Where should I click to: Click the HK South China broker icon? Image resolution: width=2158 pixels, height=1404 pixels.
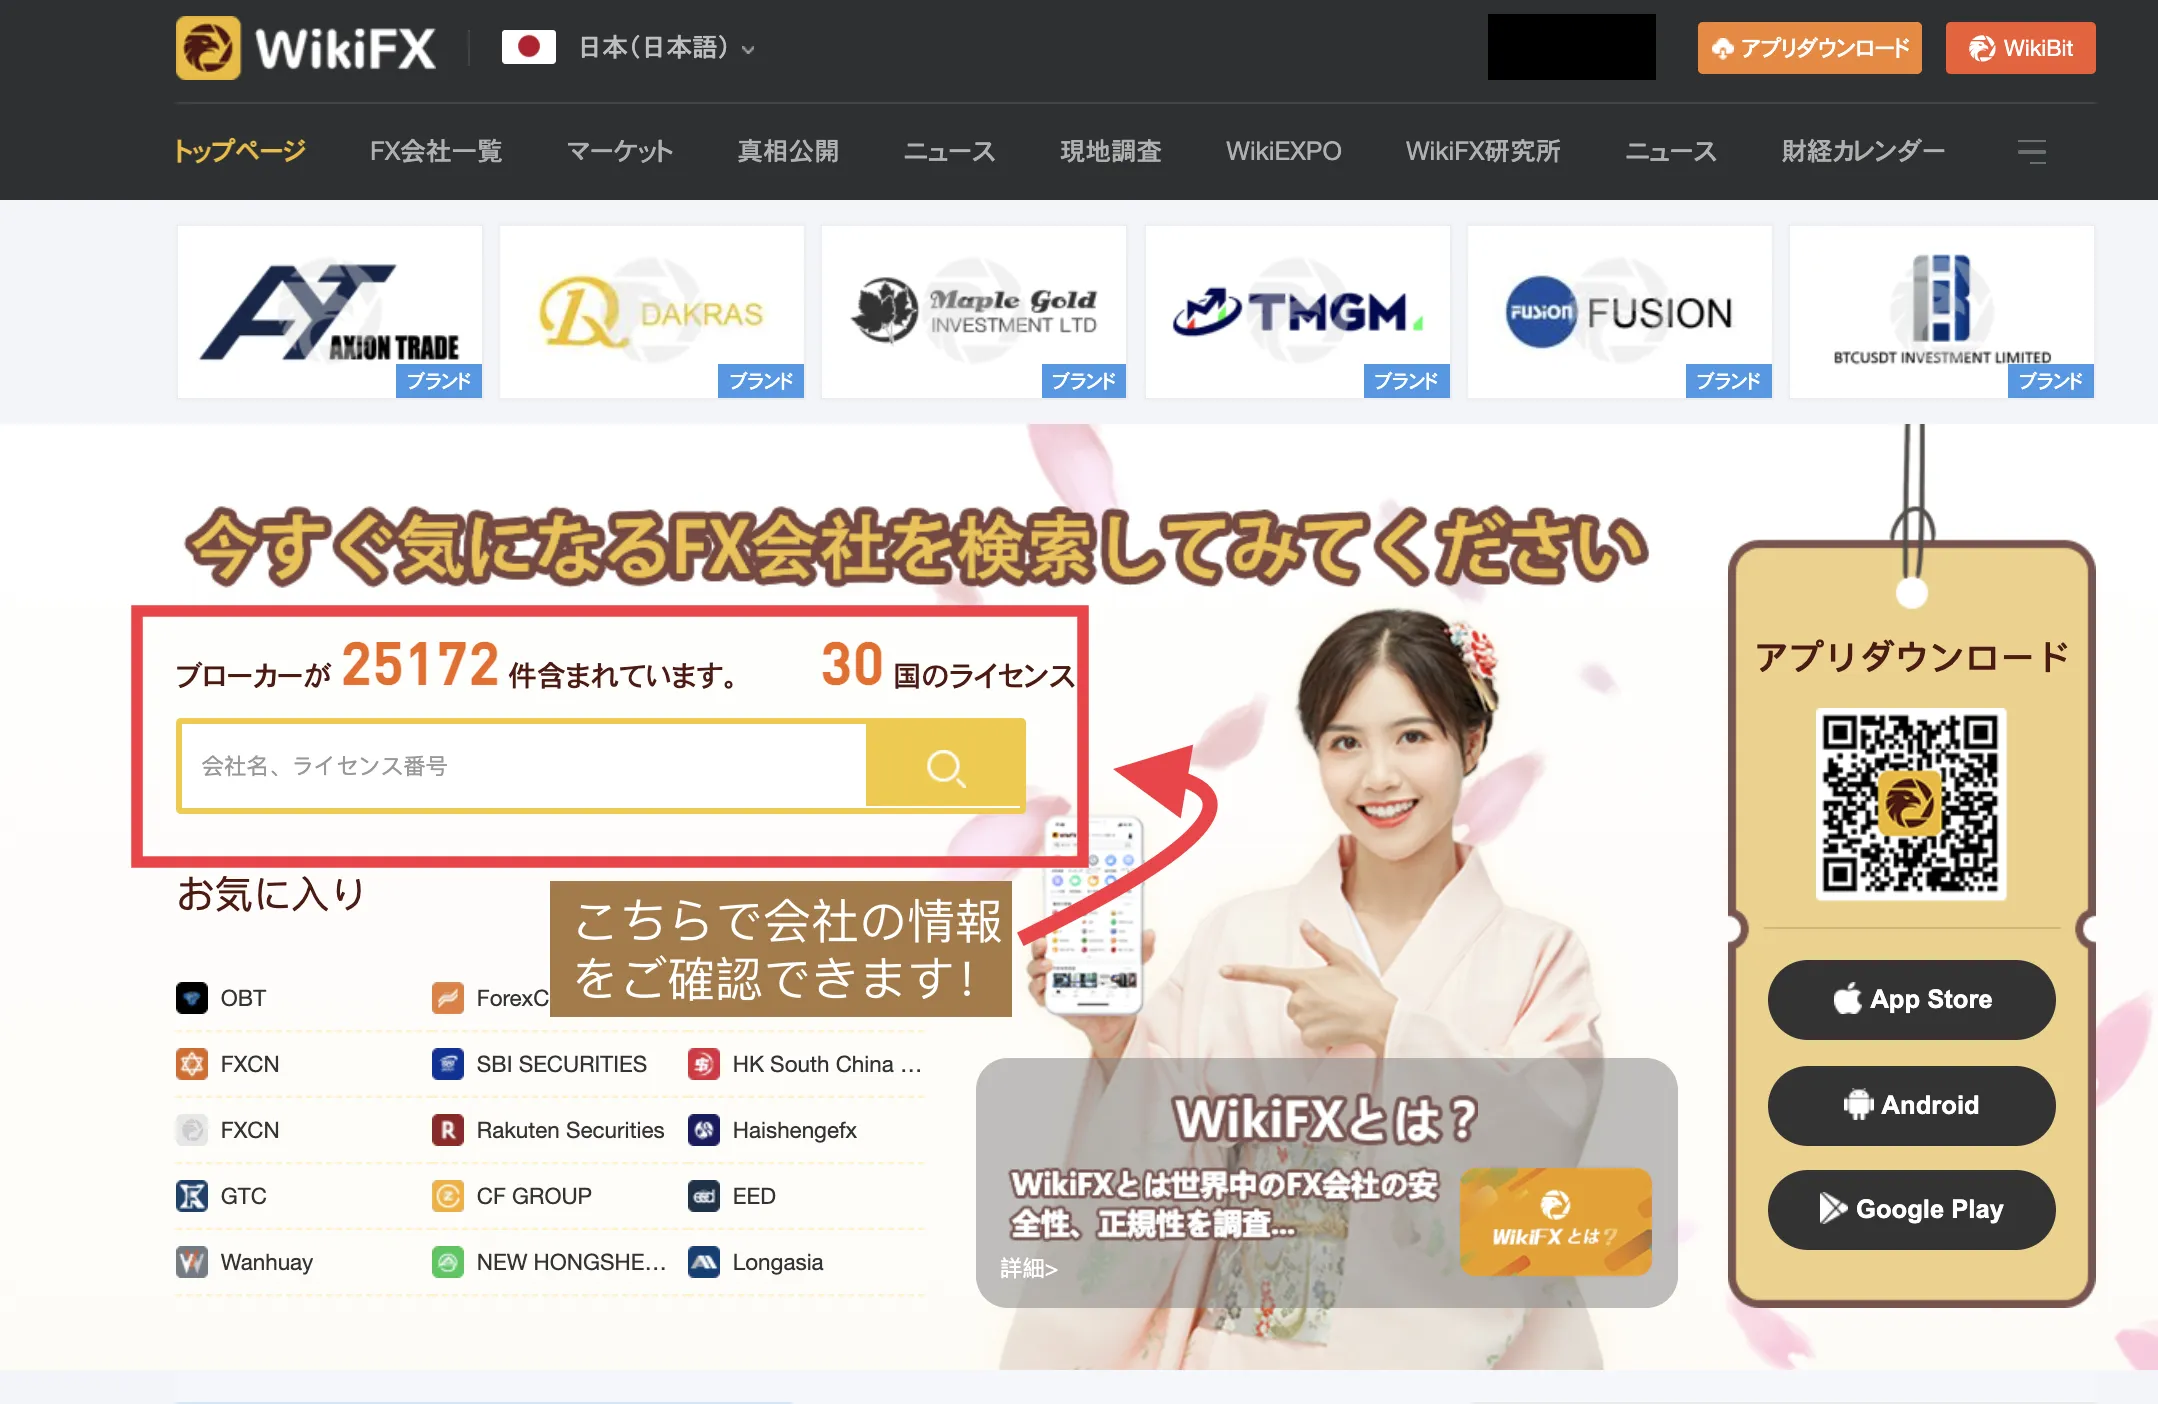(704, 1064)
